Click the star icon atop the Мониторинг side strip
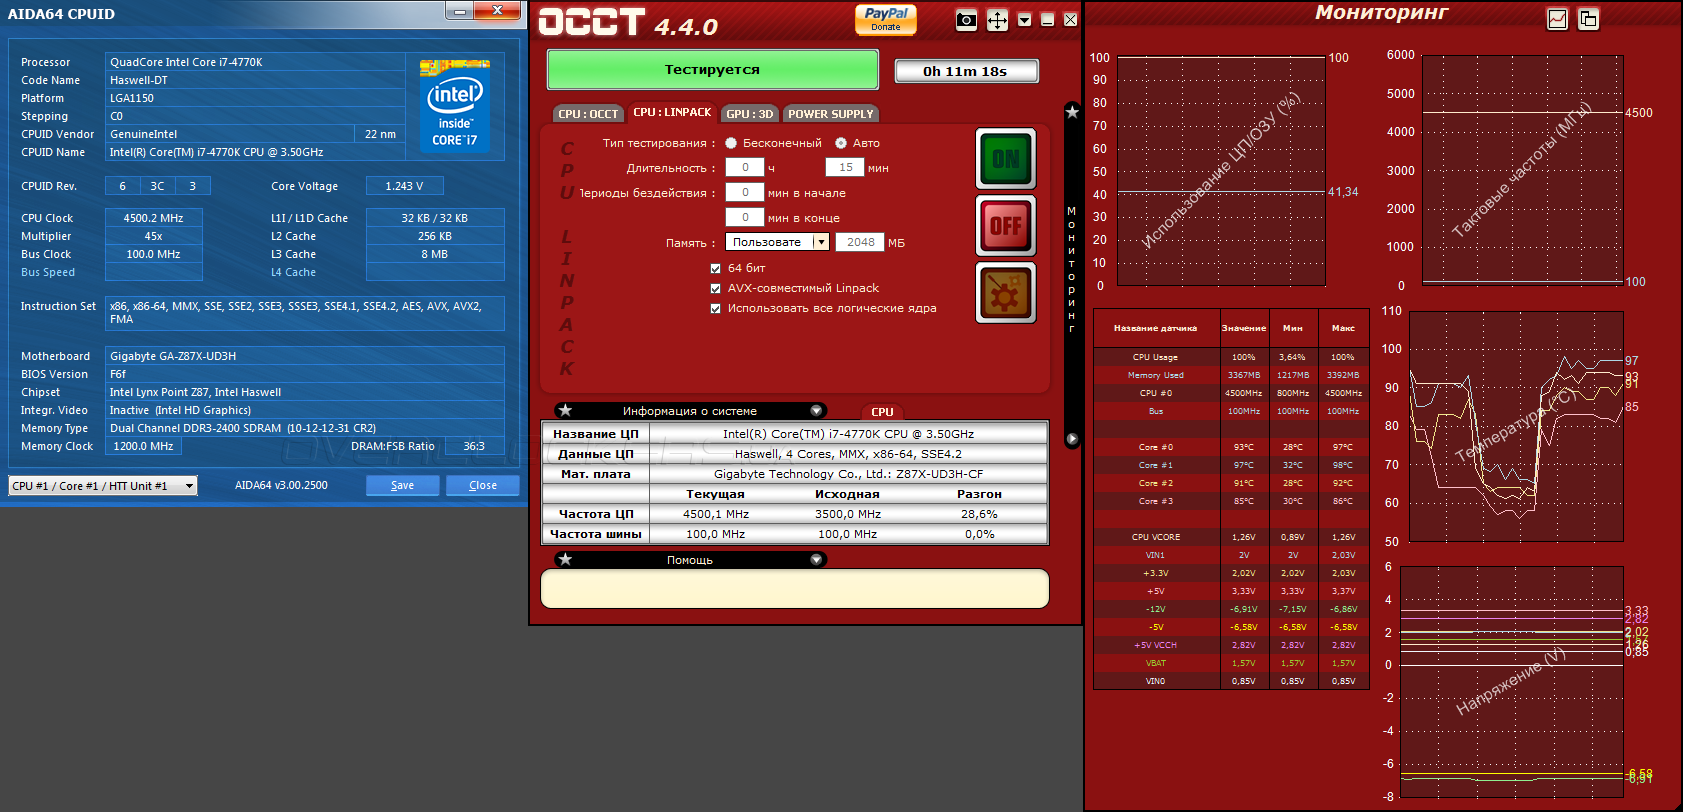This screenshot has width=1683, height=812. pyautogui.click(x=1072, y=112)
